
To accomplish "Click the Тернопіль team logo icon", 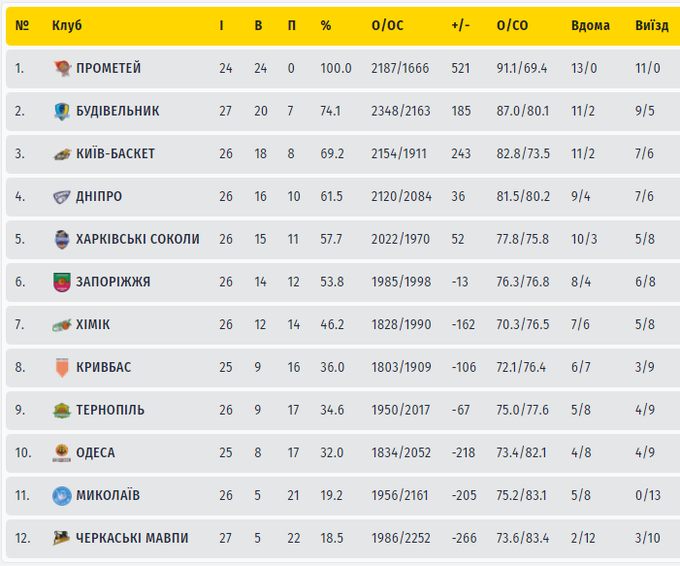I will tap(62, 410).
